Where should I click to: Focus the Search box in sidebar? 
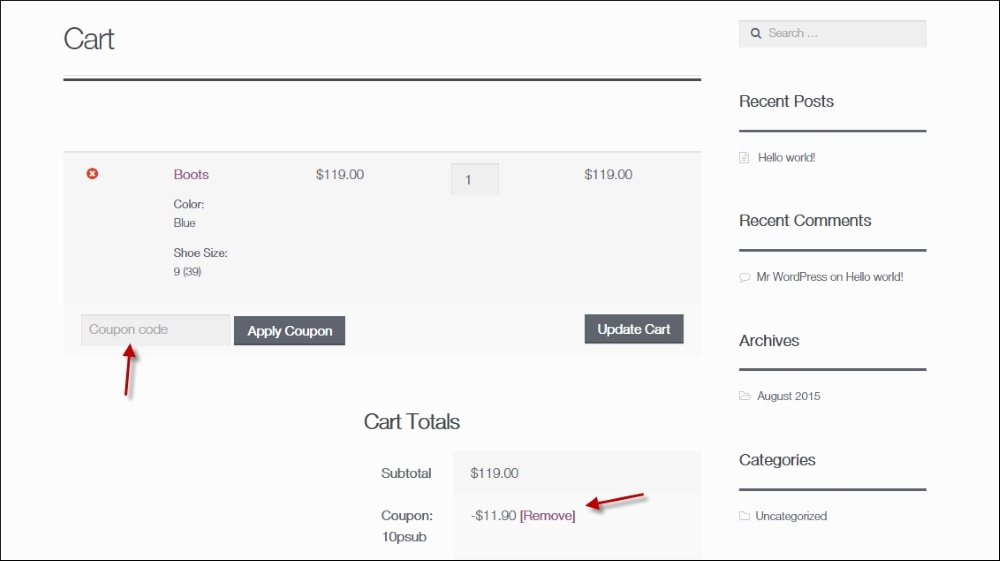(x=832, y=33)
